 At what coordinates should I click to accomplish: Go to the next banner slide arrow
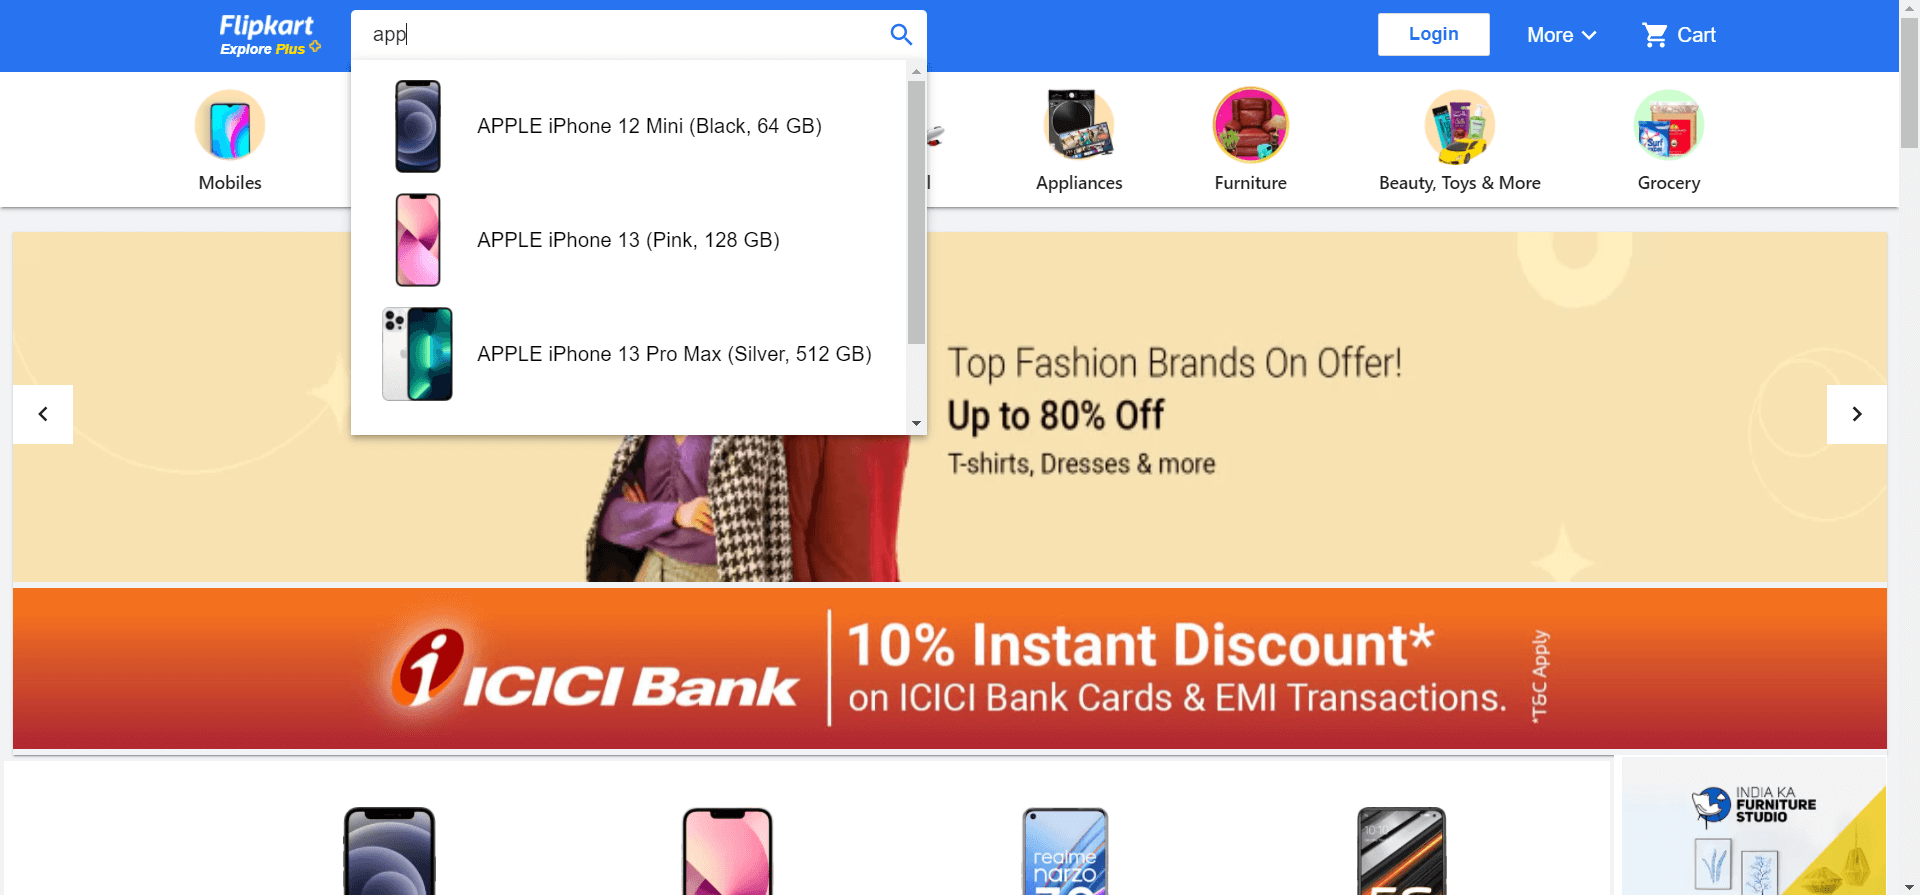1857,414
